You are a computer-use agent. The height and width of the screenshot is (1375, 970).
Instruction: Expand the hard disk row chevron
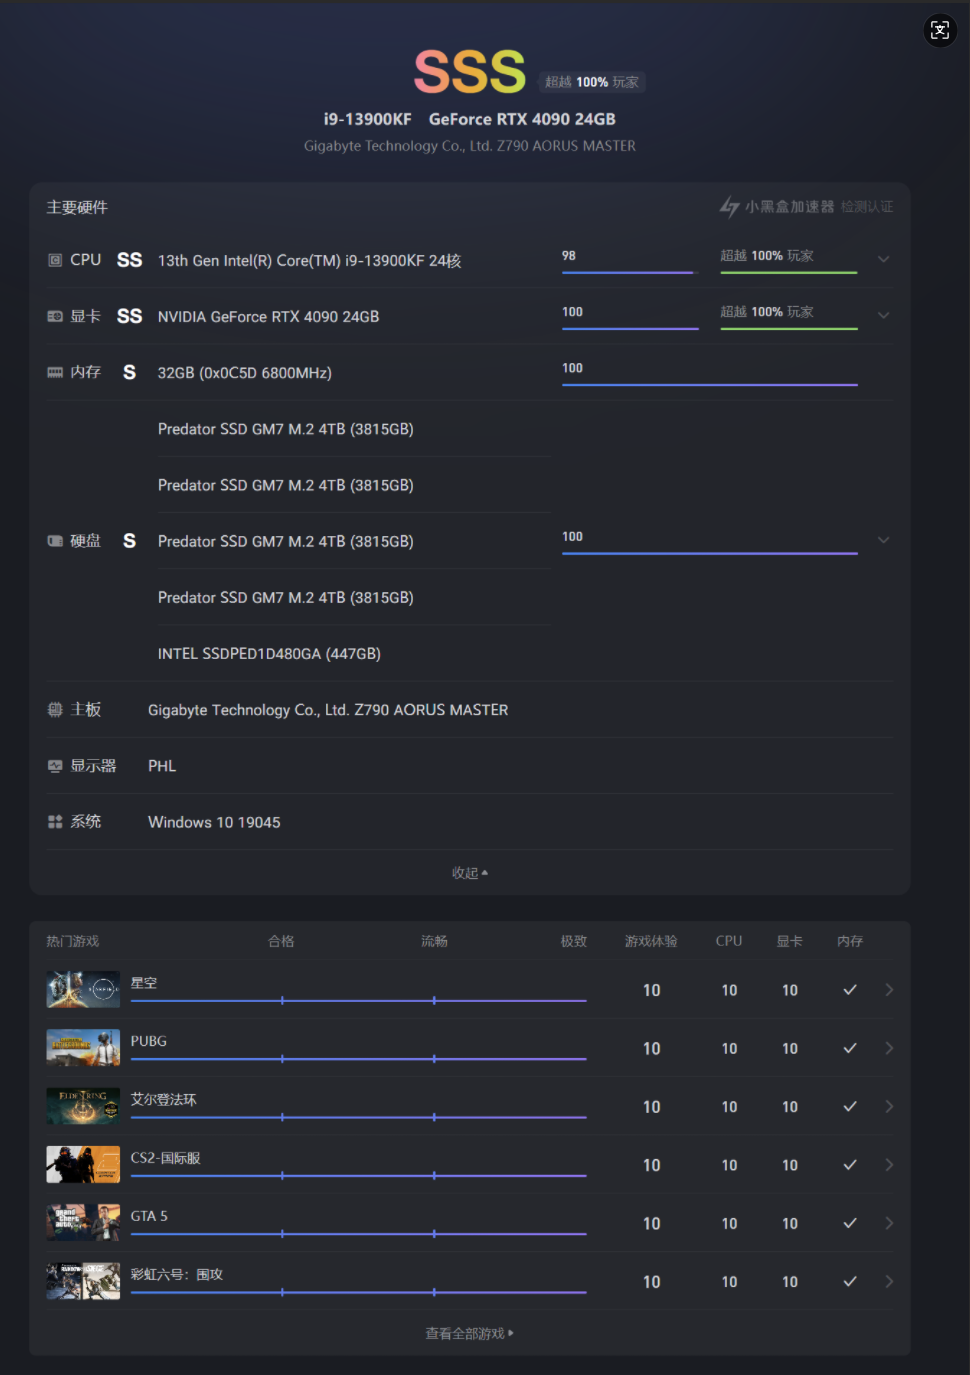click(x=883, y=541)
